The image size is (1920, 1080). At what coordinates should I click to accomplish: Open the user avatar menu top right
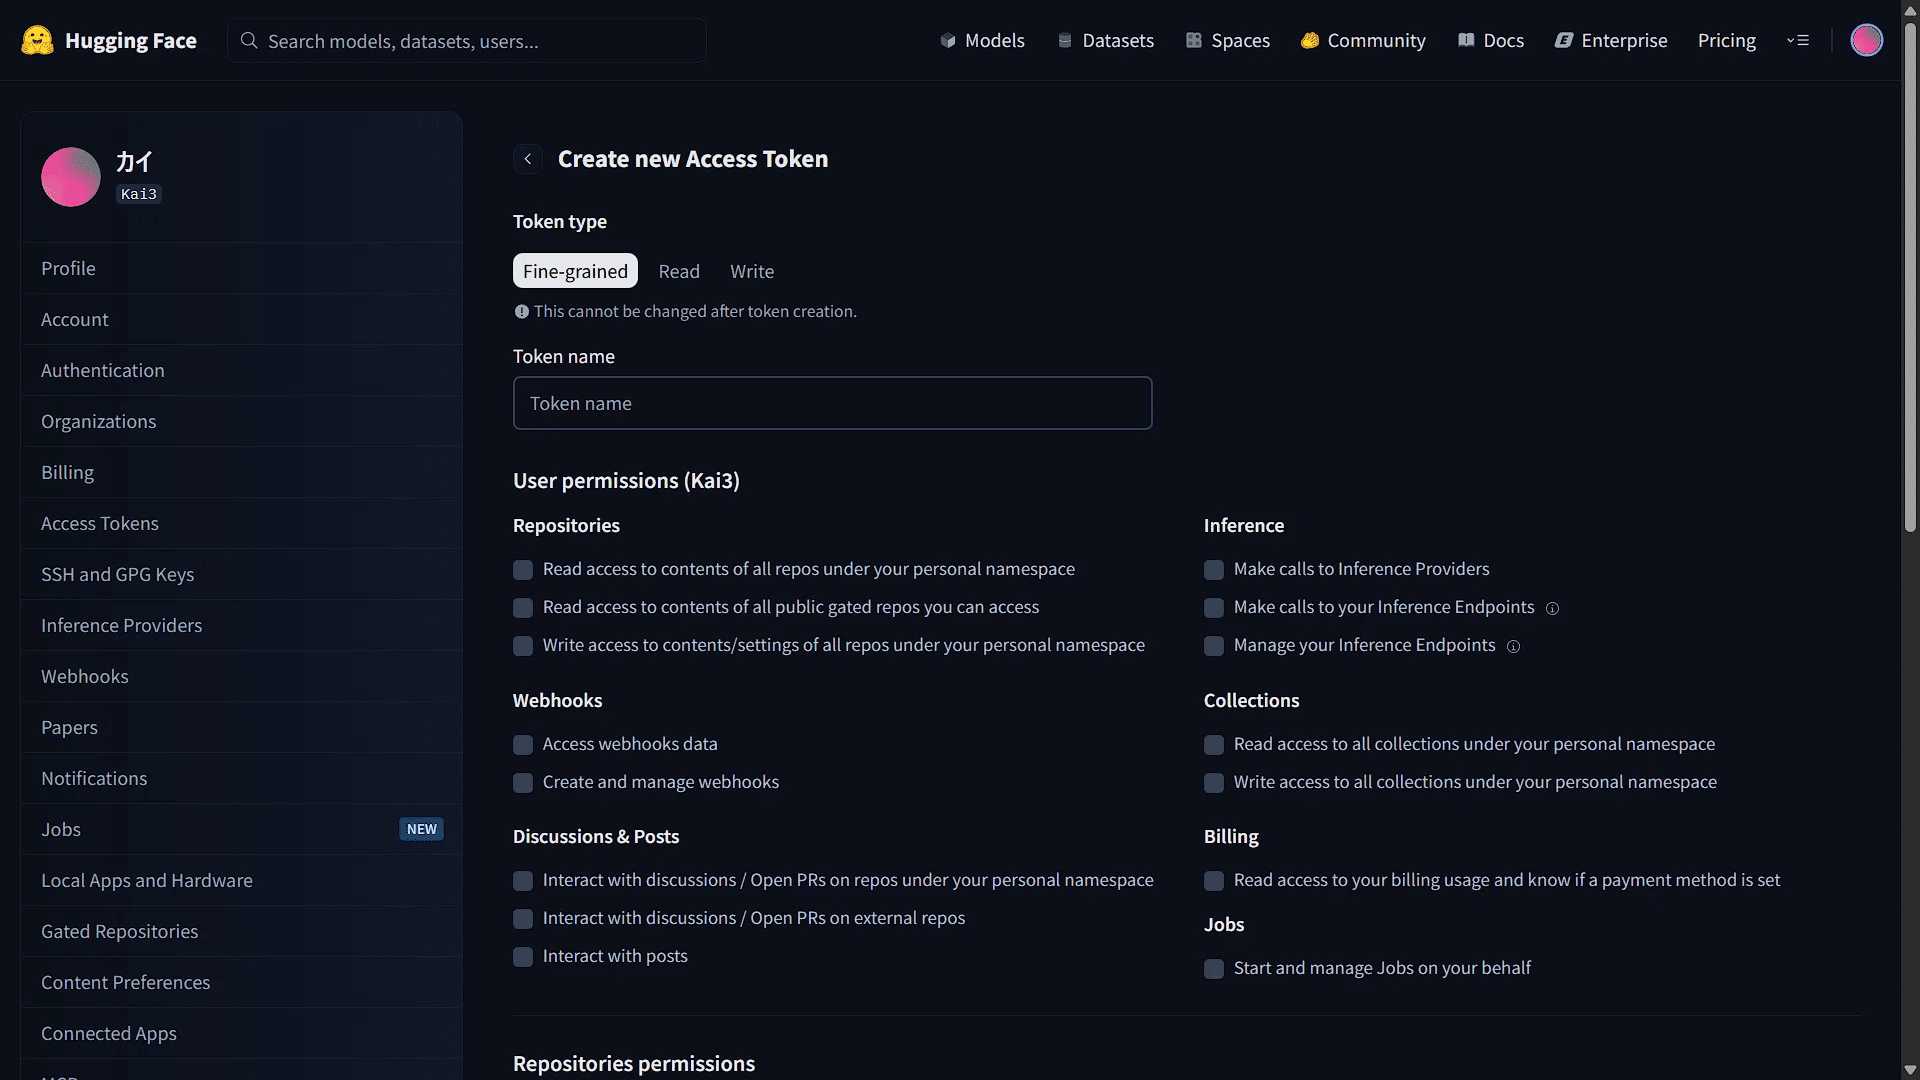tap(1866, 40)
